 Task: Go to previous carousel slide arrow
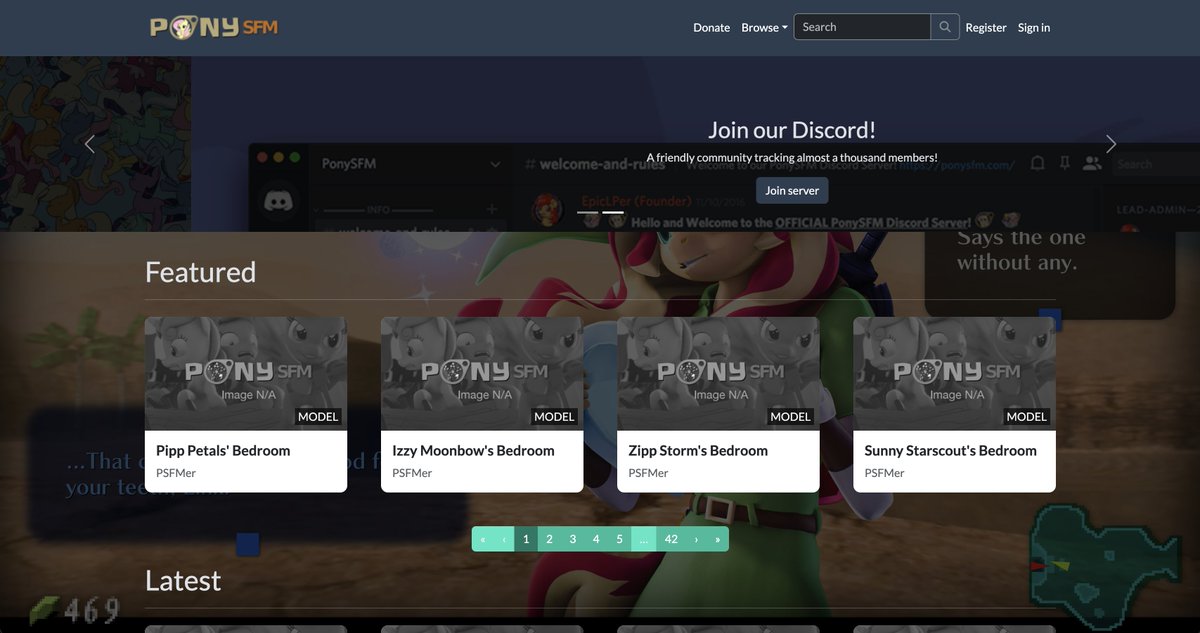89,144
